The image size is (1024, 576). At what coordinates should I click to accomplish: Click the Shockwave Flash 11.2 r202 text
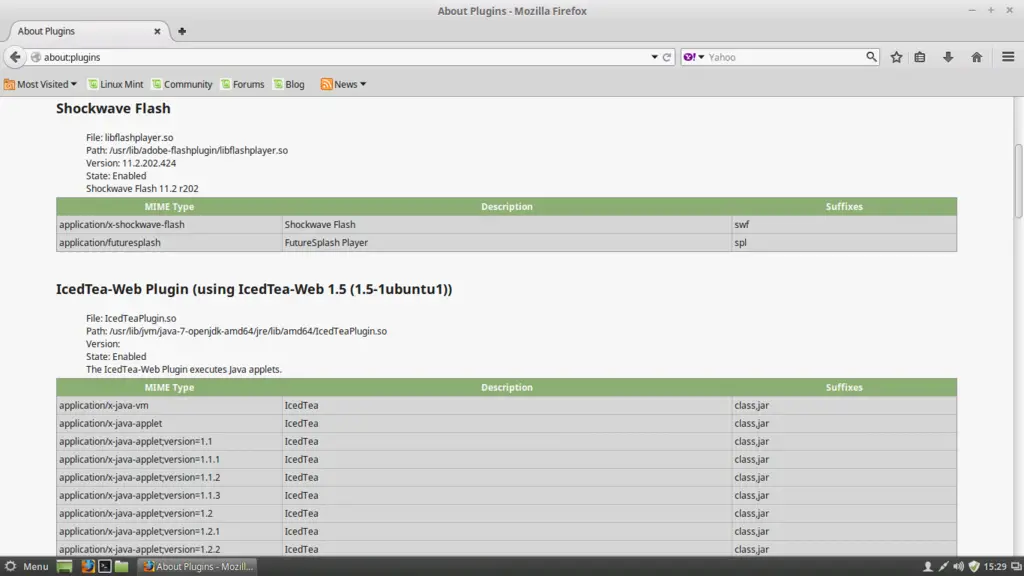tap(142, 189)
